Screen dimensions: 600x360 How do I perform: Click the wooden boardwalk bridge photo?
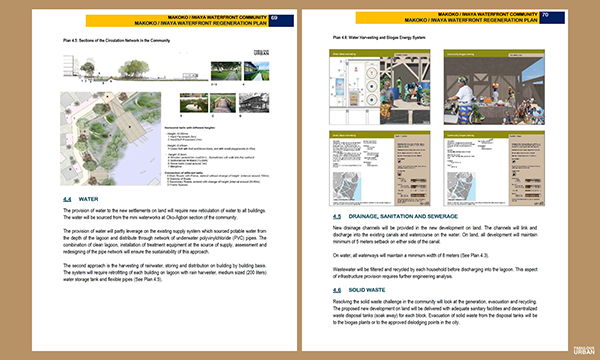point(223,103)
